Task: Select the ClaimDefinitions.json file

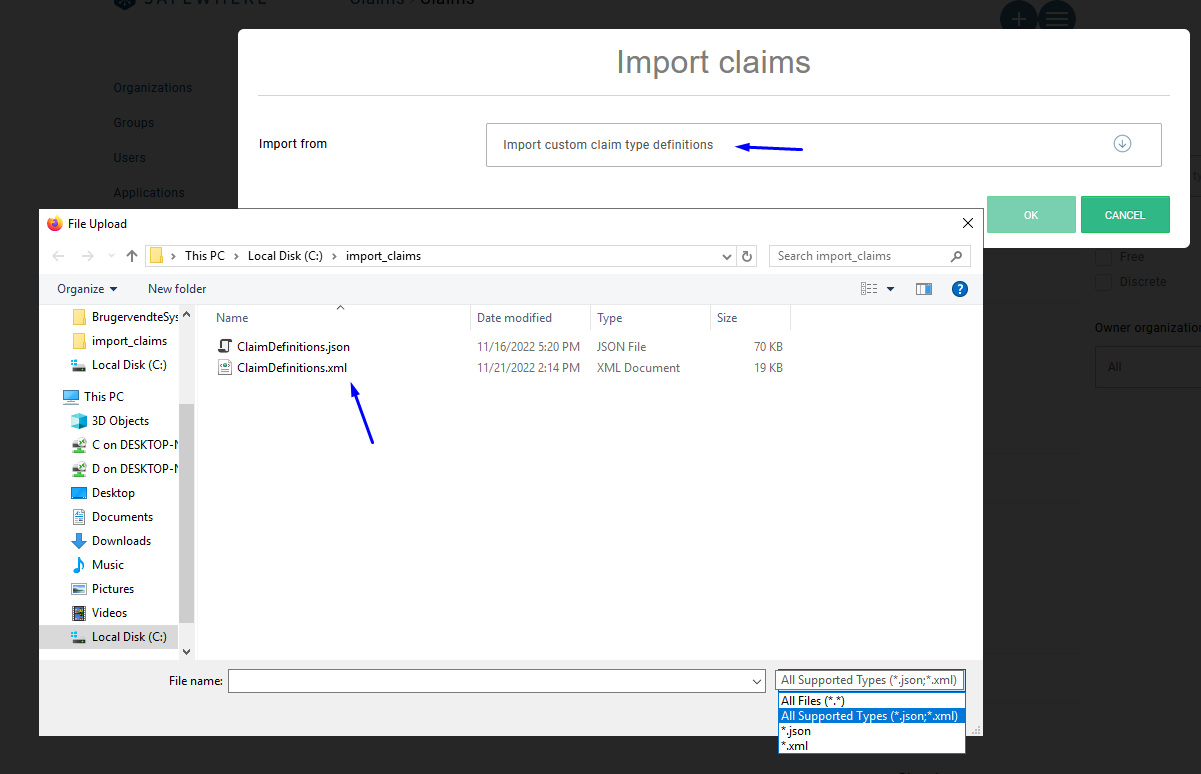Action: [293, 347]
